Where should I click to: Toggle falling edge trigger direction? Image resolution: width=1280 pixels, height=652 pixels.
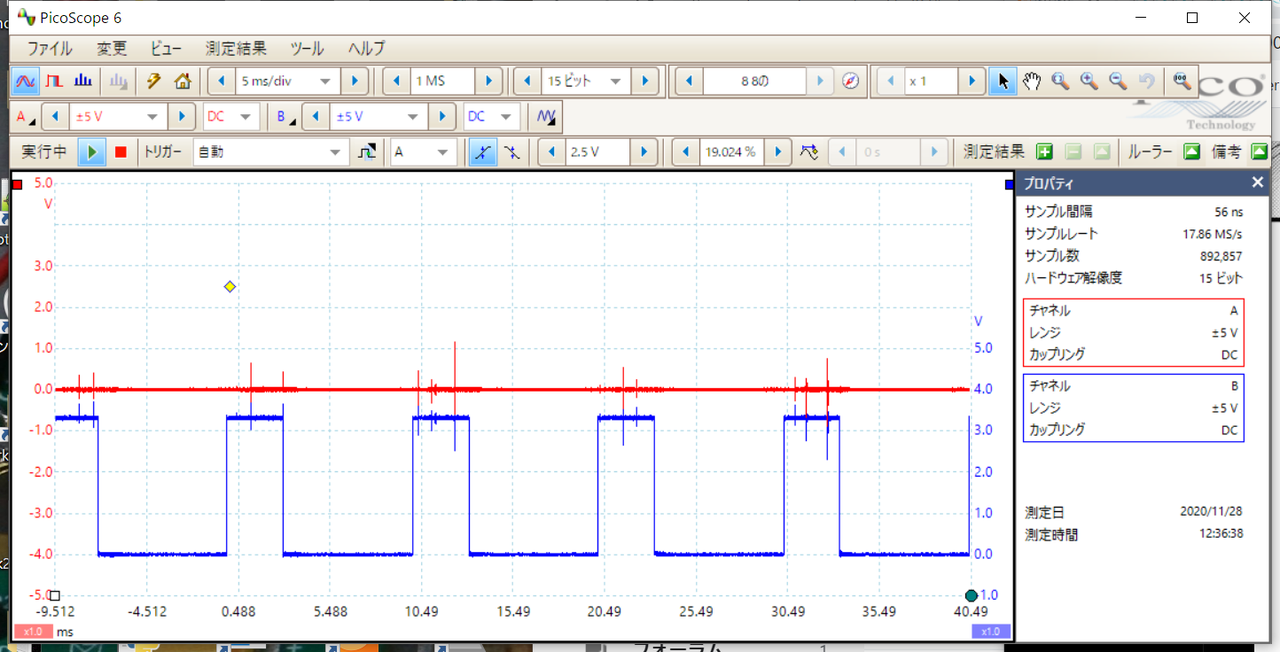512,152
